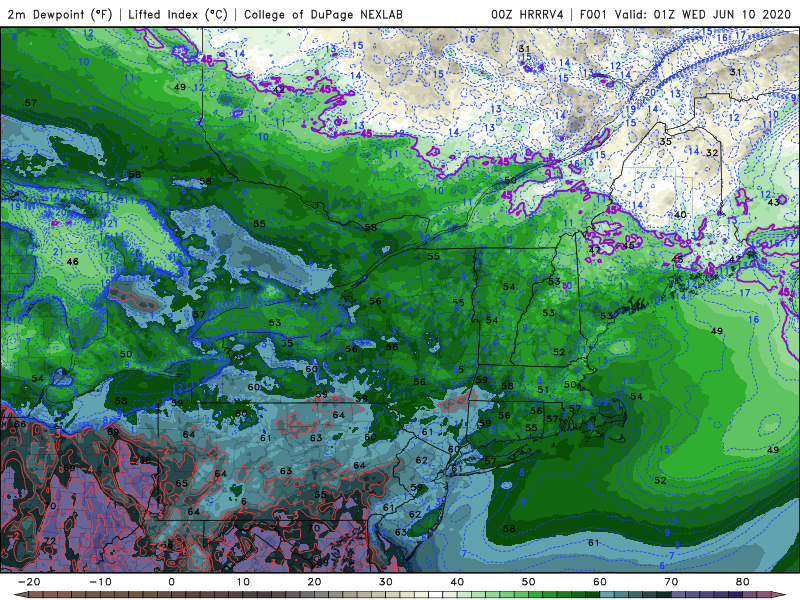Click the "10" color scale label

[243, 582]
